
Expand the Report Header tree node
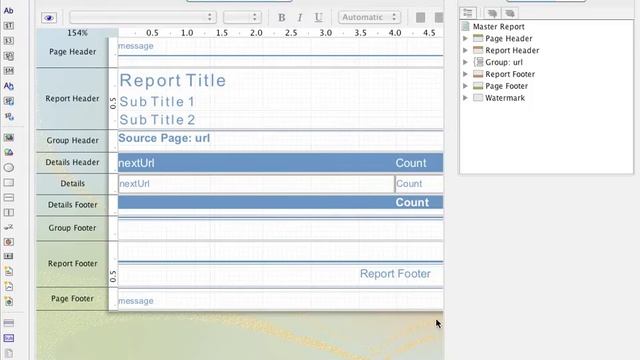[465, 50]
